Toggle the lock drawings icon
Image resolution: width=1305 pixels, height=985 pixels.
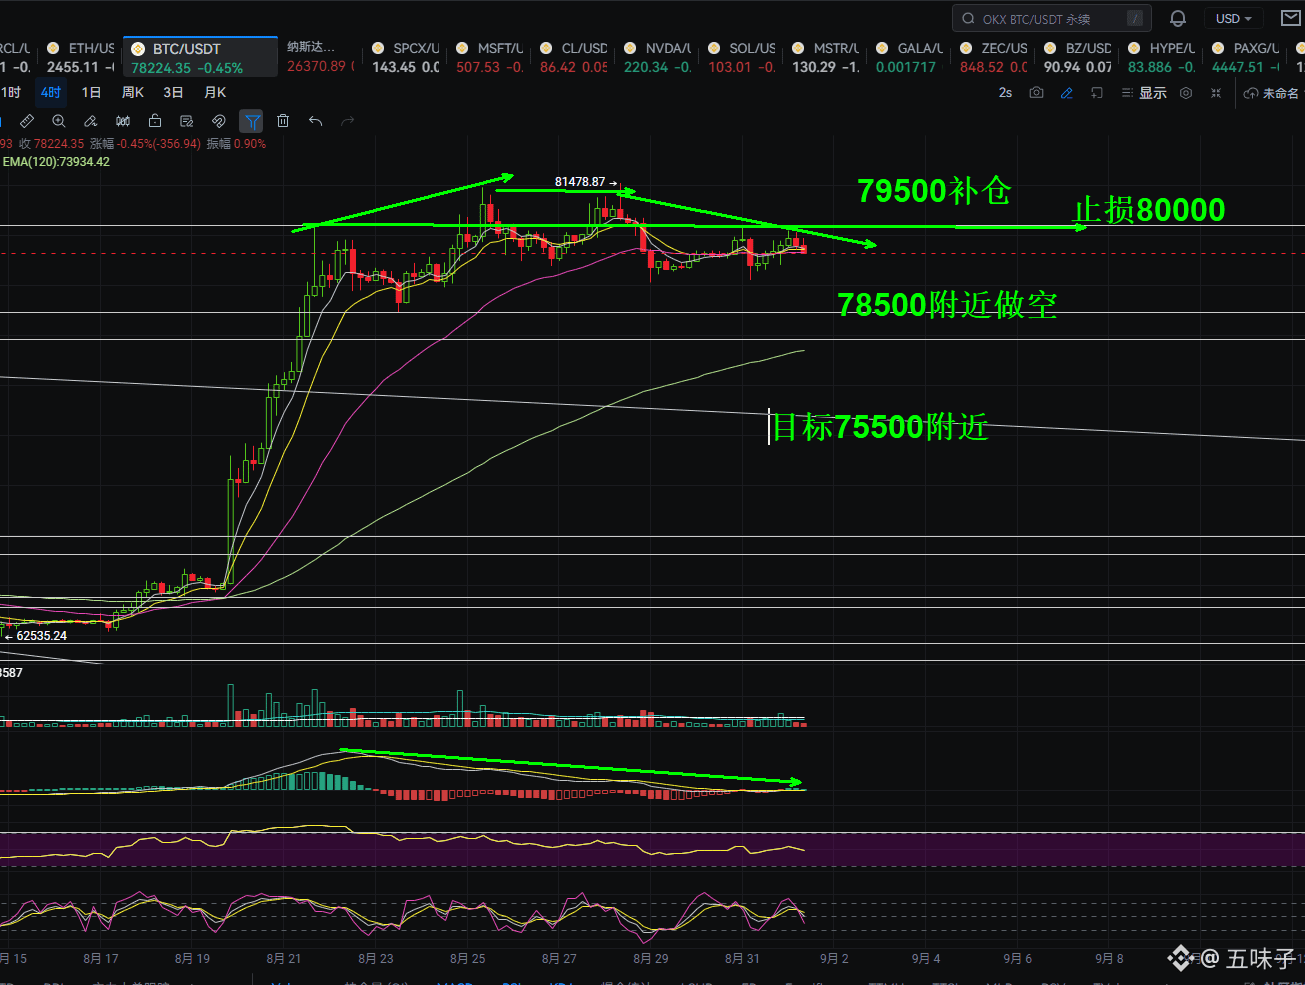[x=155, y=121]
